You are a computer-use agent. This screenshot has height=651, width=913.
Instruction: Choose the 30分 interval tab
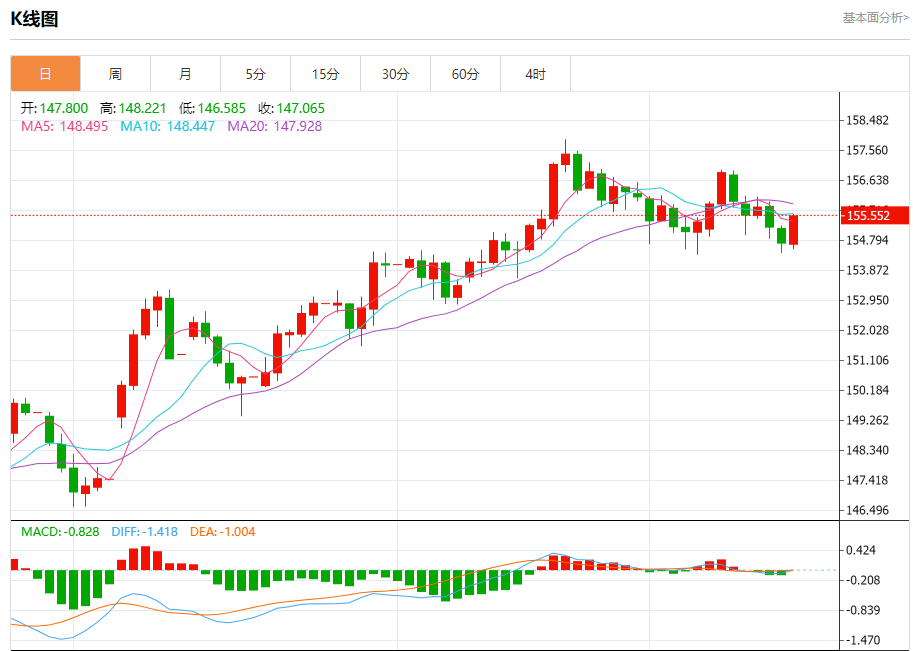point(395,74)
